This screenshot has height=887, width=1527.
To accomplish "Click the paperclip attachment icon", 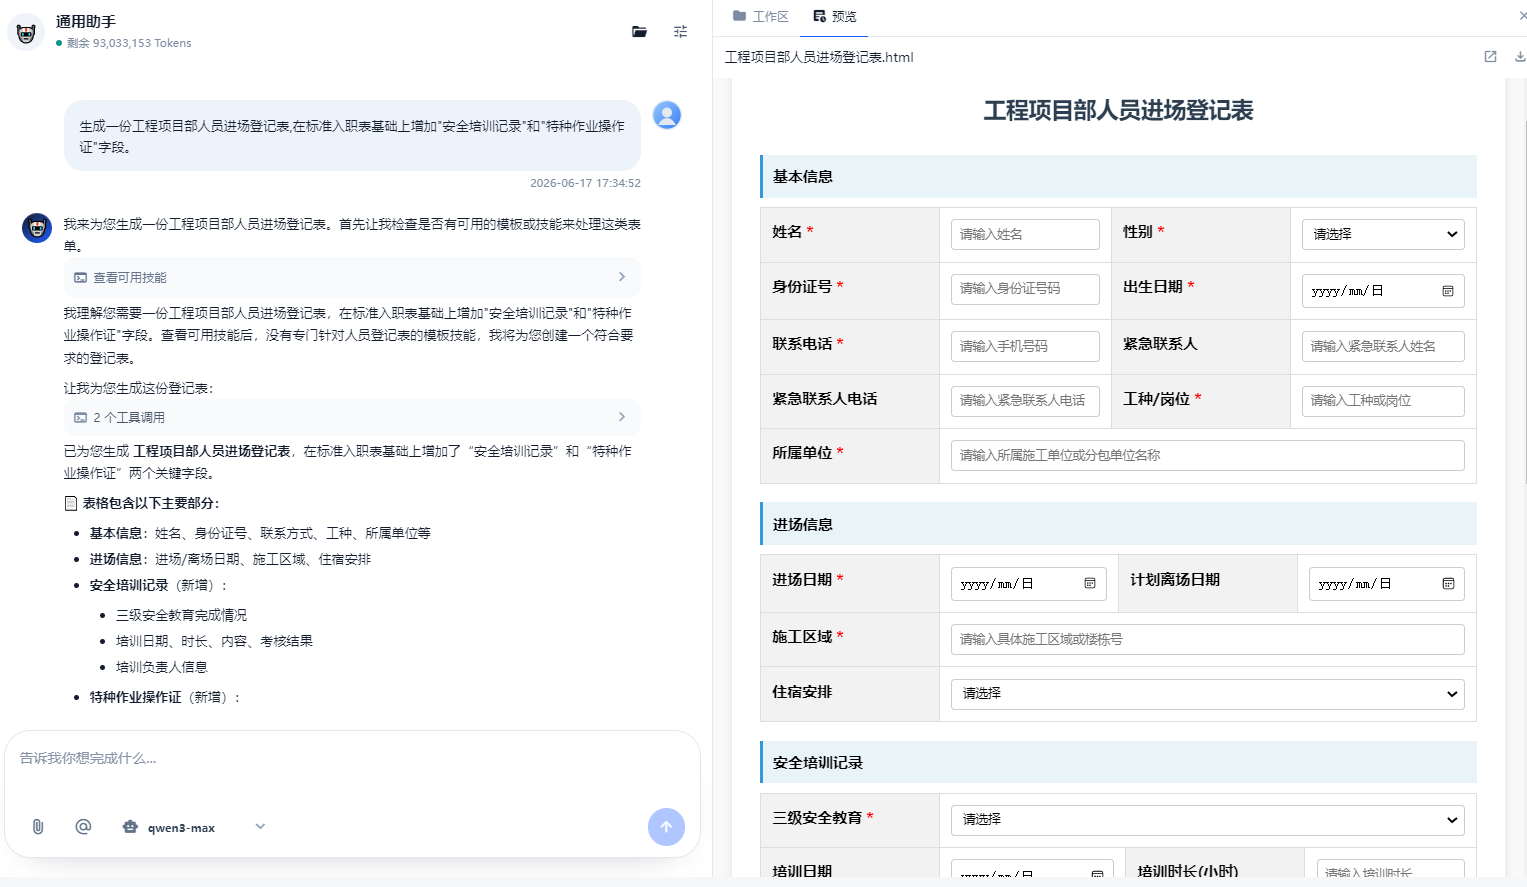I will (38, 827).
